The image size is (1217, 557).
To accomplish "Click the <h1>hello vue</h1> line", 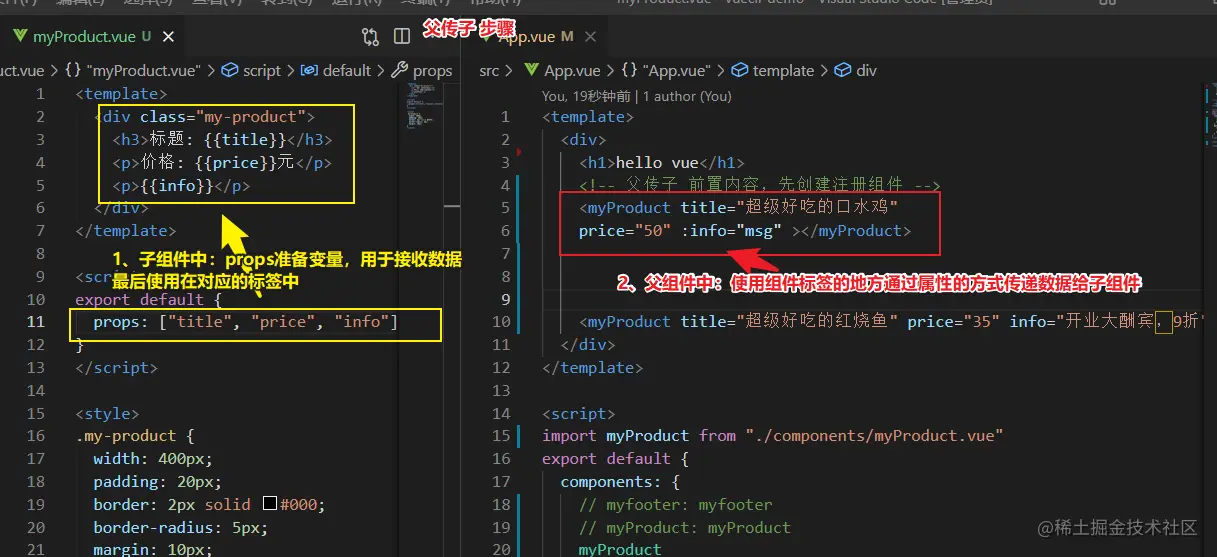I will tap(662, 163).
